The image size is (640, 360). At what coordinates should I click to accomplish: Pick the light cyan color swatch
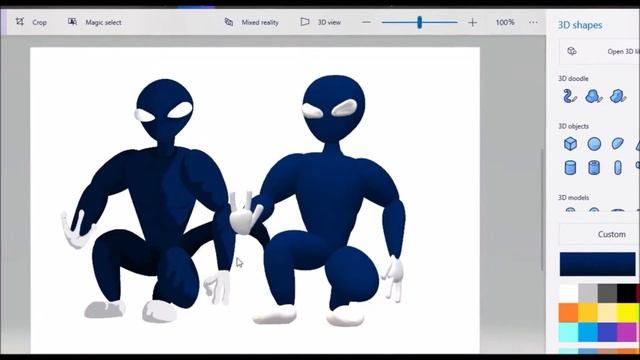(569, 332)
